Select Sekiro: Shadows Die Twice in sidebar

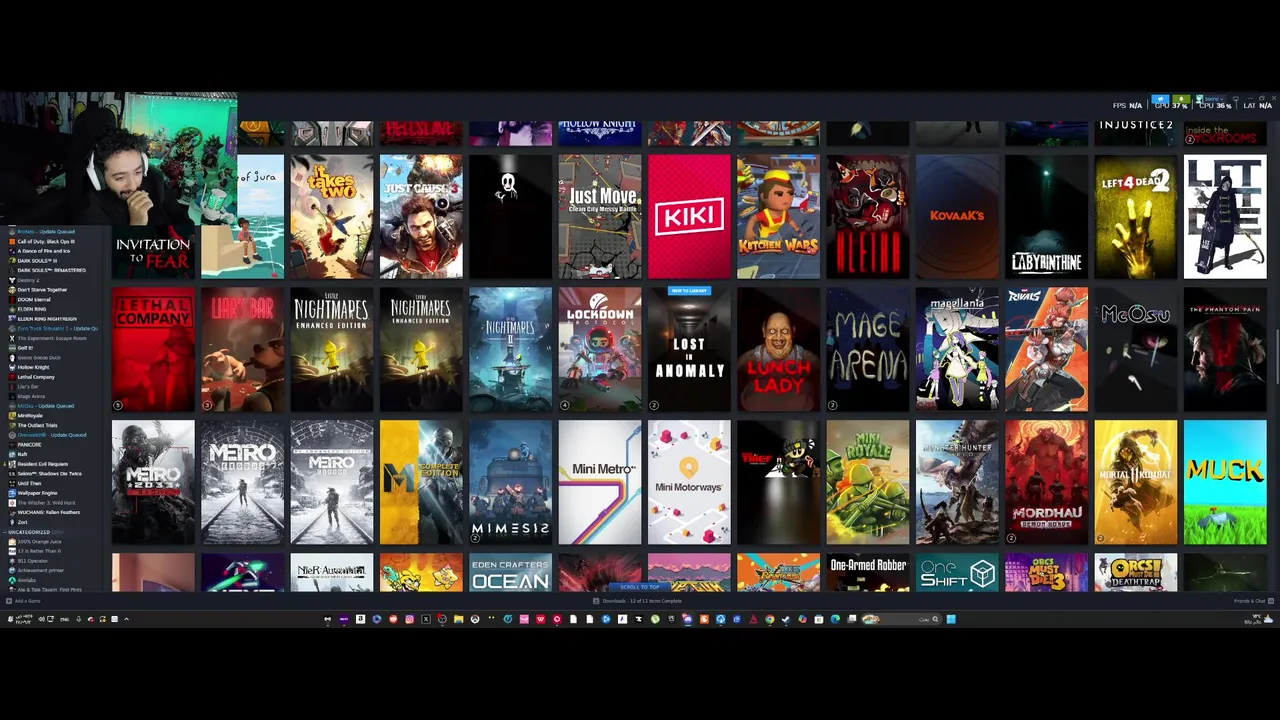tap(45, 474)
